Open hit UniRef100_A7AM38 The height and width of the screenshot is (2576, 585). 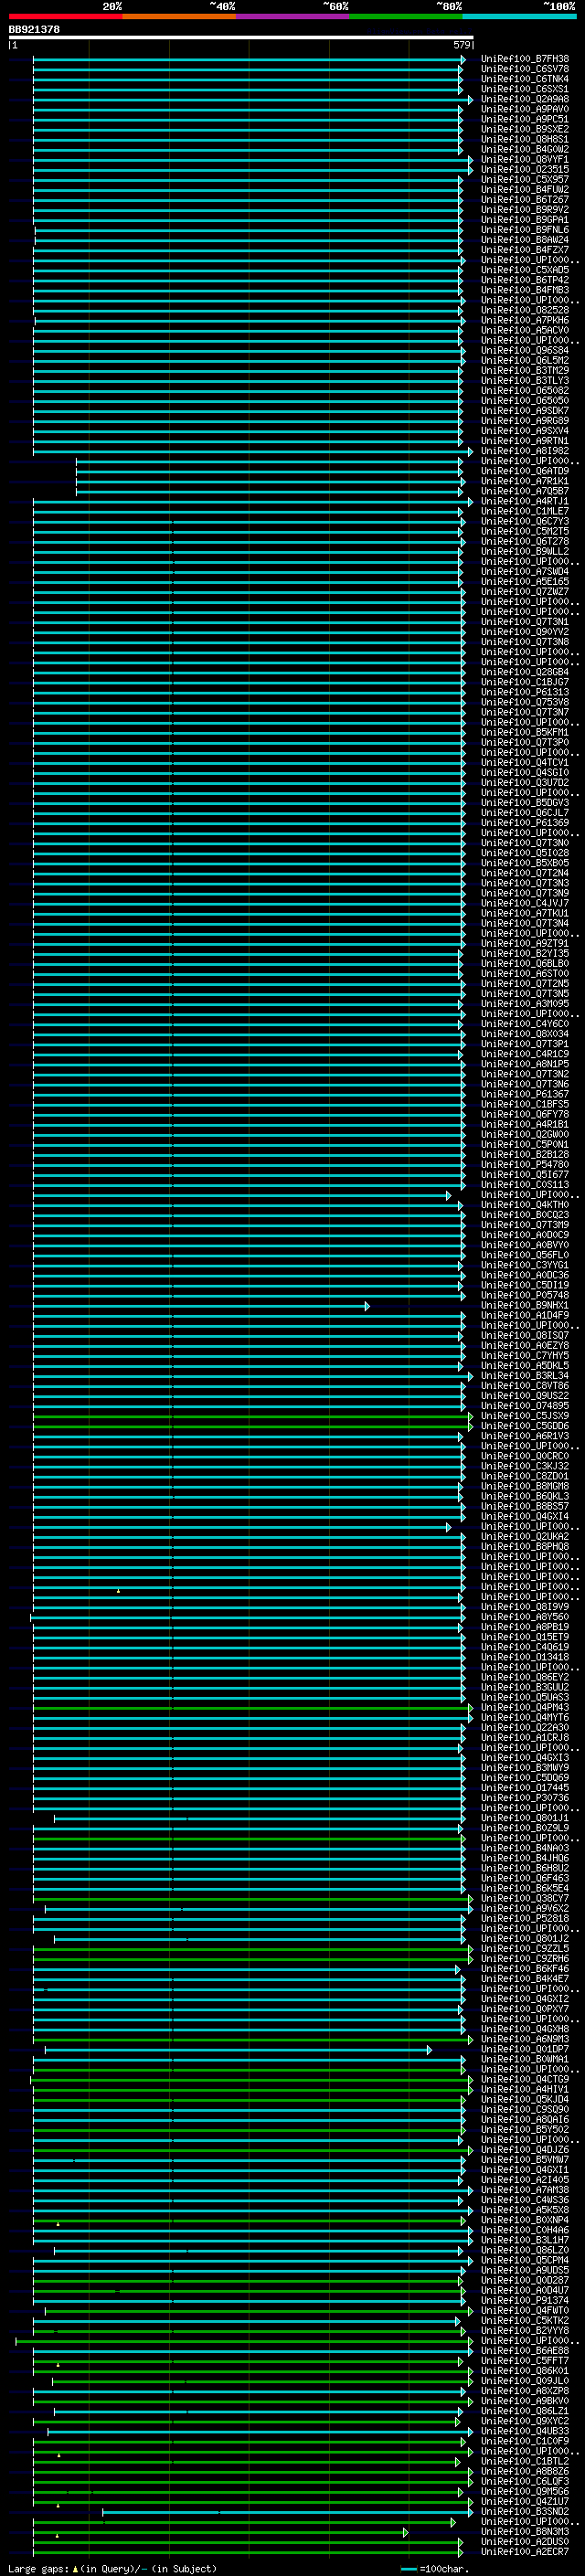click(x=524, y=2190)
